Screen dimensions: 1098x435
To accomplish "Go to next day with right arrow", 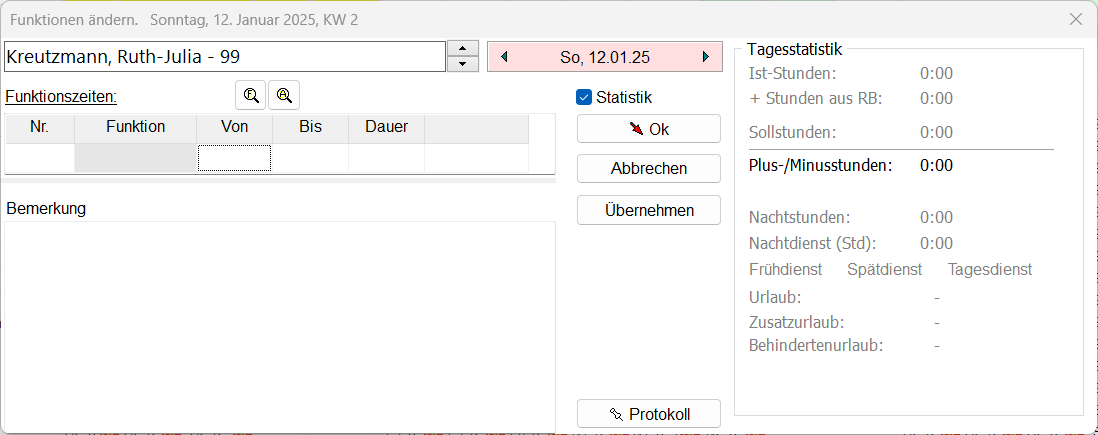I will [x=706, y=57].
